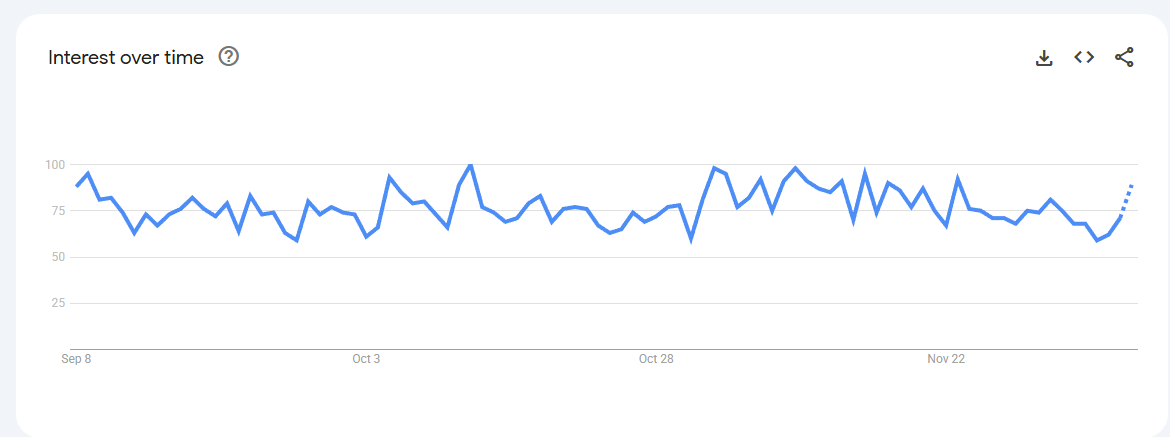
Task: Select the Oct 3 date label
Action: click(x=366, y=359)
